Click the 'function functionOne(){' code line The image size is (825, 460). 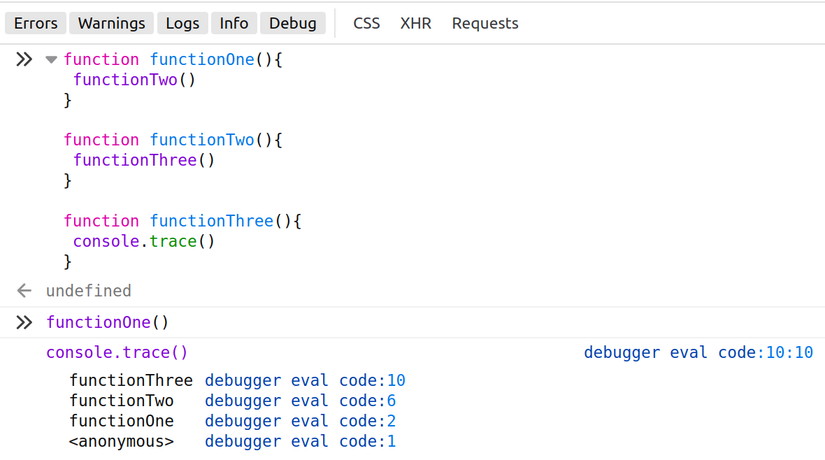(x=173, y=59)
